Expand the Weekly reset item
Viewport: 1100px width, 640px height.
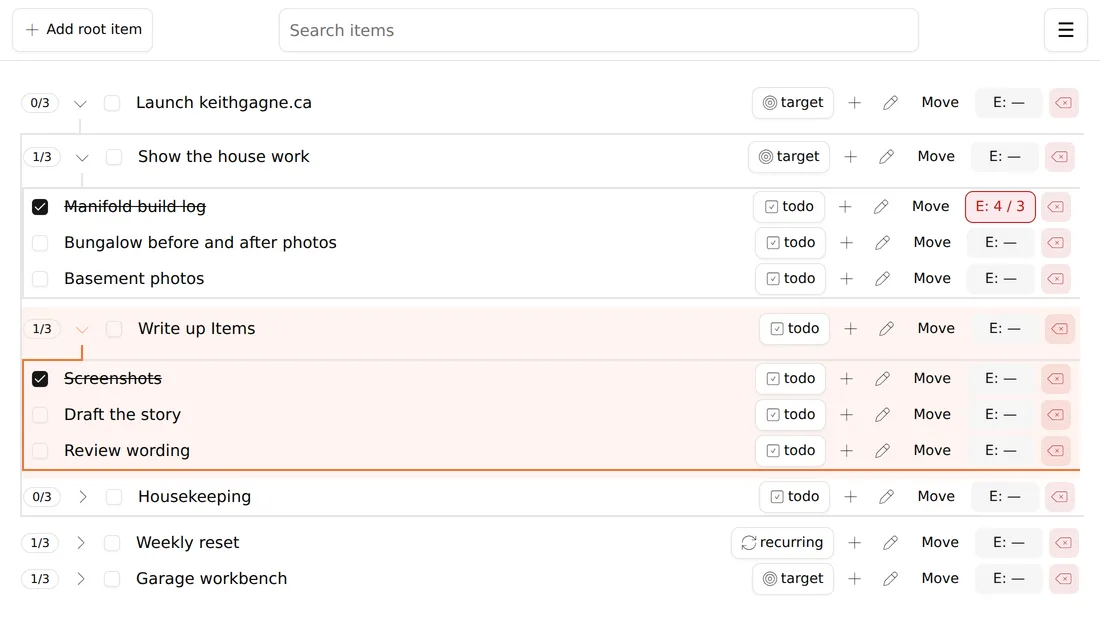click(80, 543)
